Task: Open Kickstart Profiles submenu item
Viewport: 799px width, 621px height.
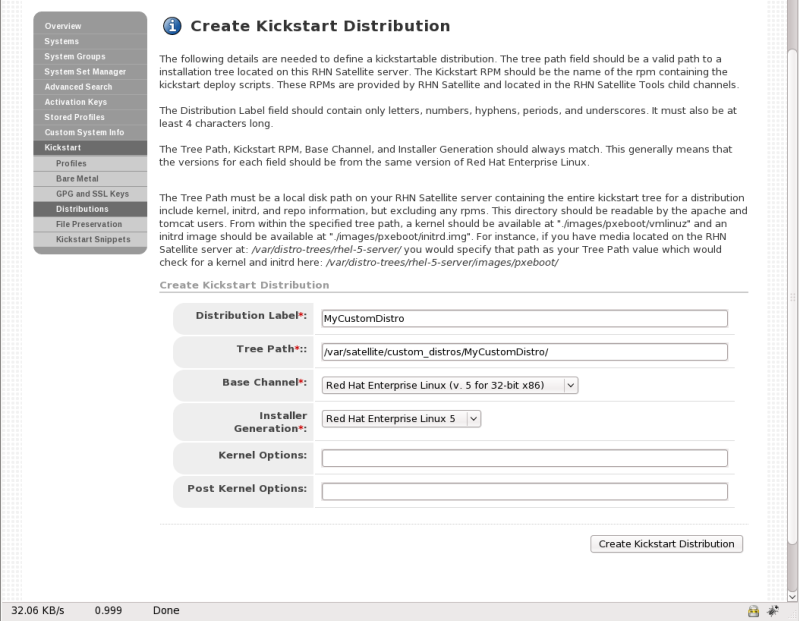Action: [74, 162]
